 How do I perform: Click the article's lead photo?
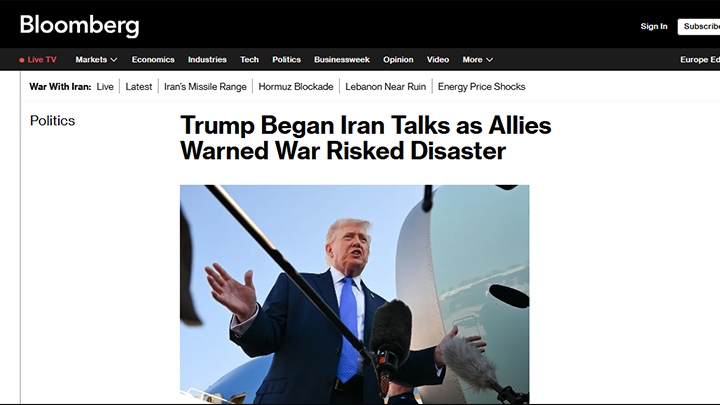click(354, 294)
